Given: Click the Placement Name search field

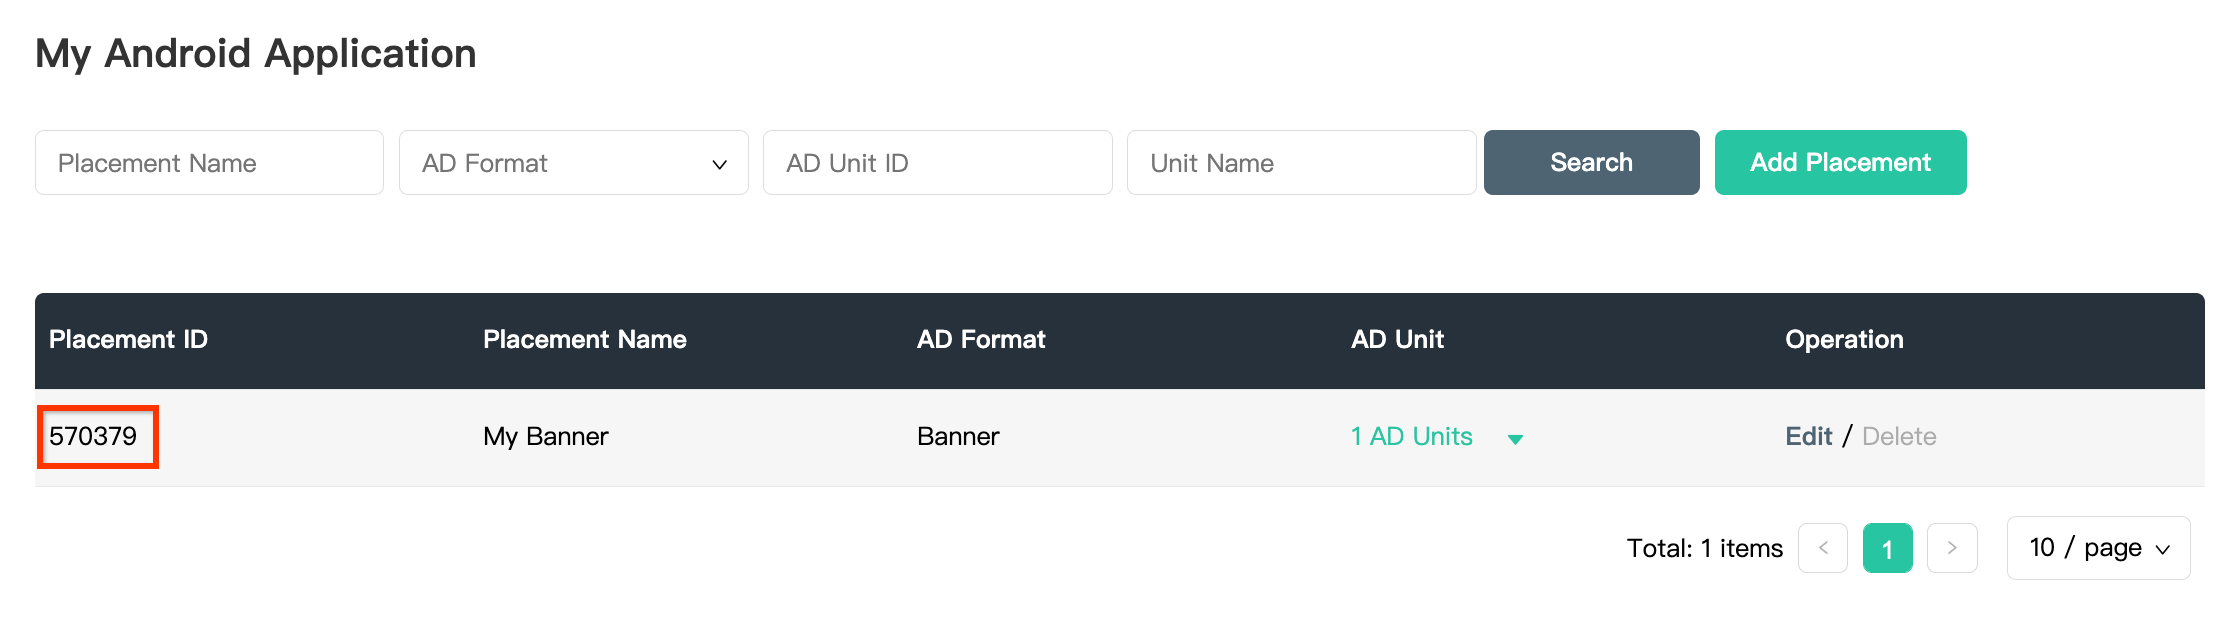Looking at the screenshot, I should tap(209, 163).
